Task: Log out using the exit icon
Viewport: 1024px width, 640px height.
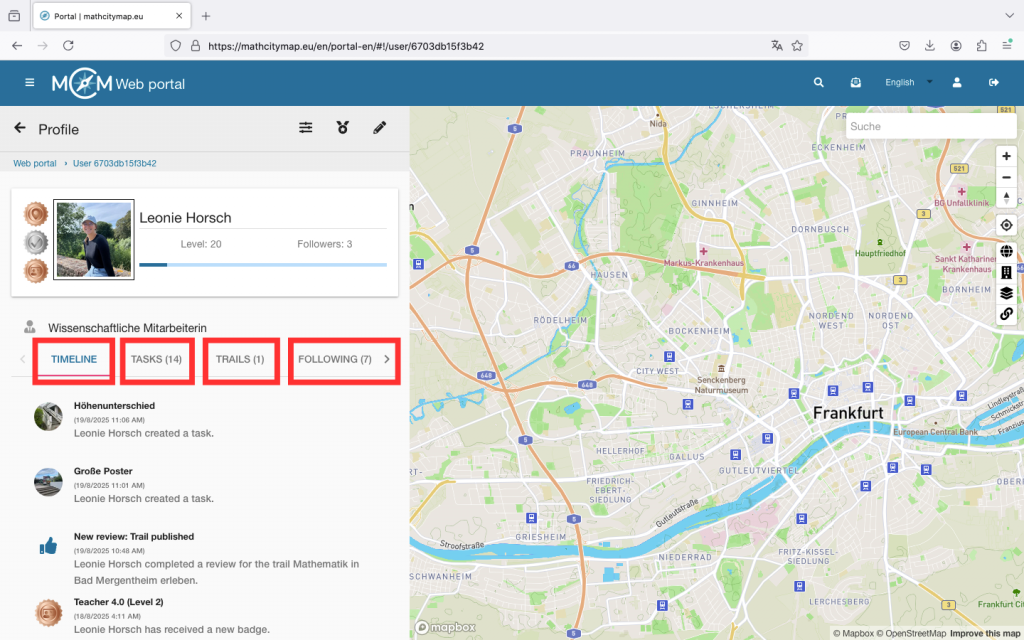Action: coord(993,83)
